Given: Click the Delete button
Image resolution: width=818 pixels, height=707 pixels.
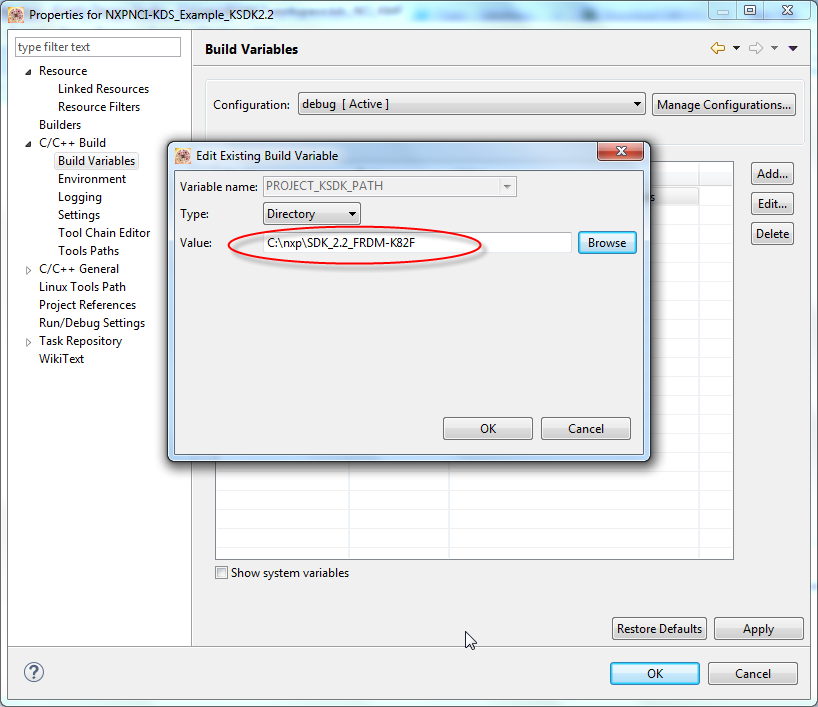Looking at the screenshot, I should pos(773,233).
